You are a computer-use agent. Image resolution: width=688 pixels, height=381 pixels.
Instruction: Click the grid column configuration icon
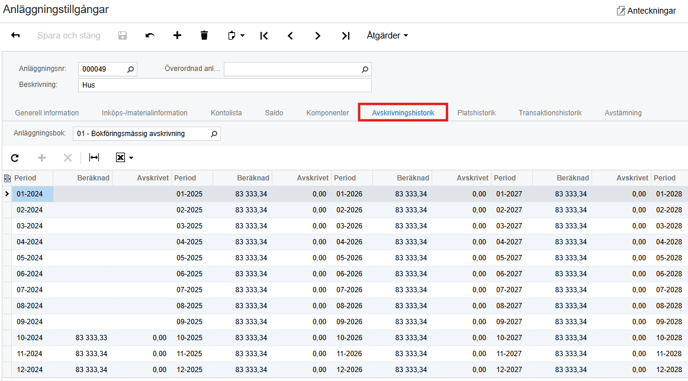pyautogui.click(x=7, y=178)
